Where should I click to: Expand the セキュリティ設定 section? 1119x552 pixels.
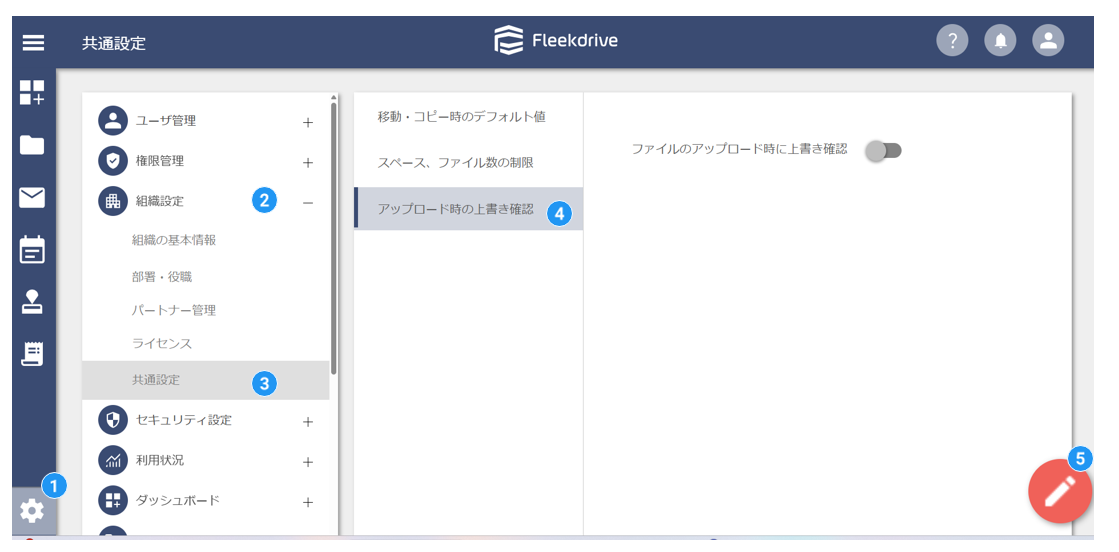click(x=308, y=422)
